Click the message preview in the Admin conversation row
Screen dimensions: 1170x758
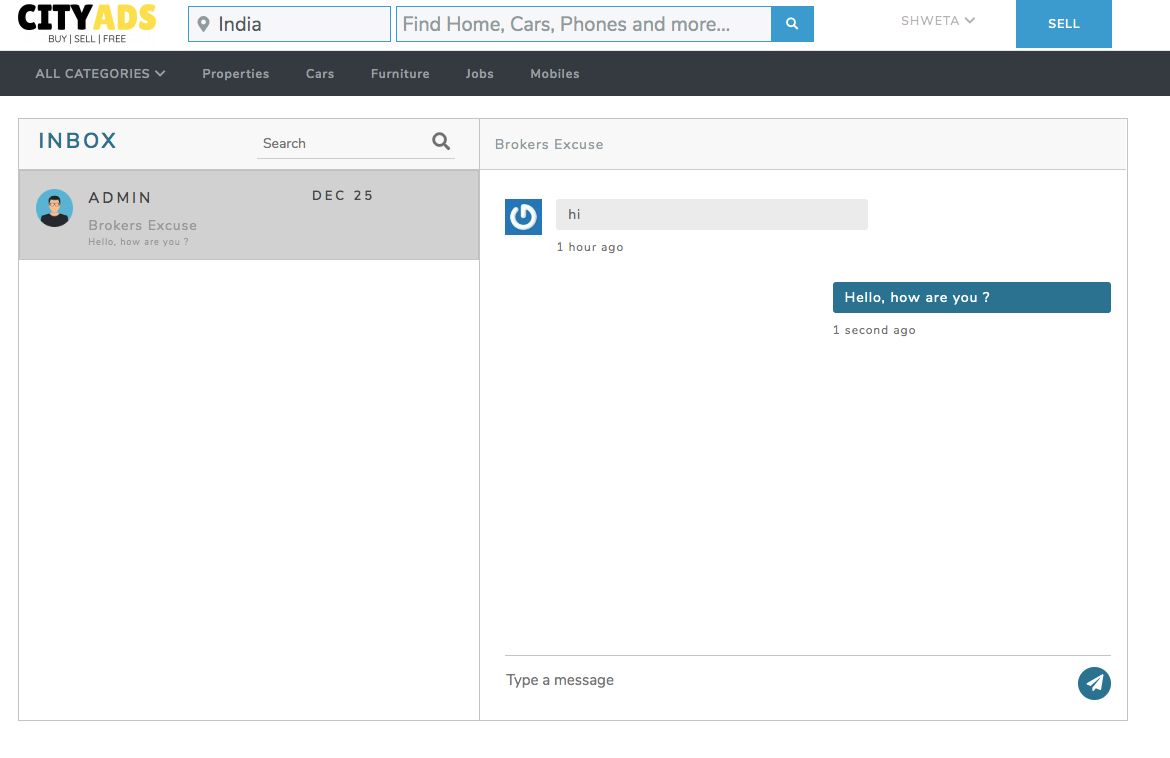point(138,242)
